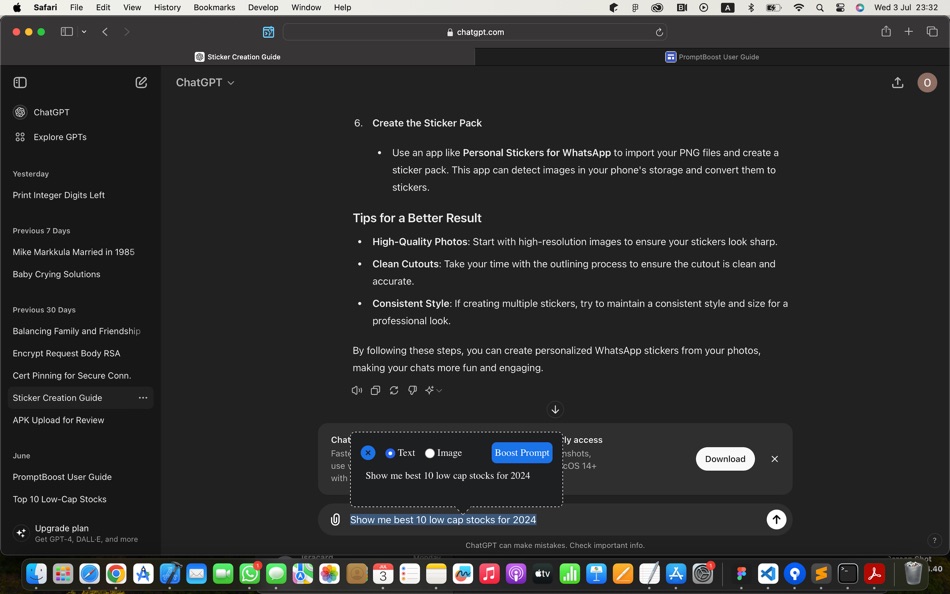Jump to bottom with the scroll-down arrow
Image resolution: width=950 pixels, height=594 pixels.
556,409
